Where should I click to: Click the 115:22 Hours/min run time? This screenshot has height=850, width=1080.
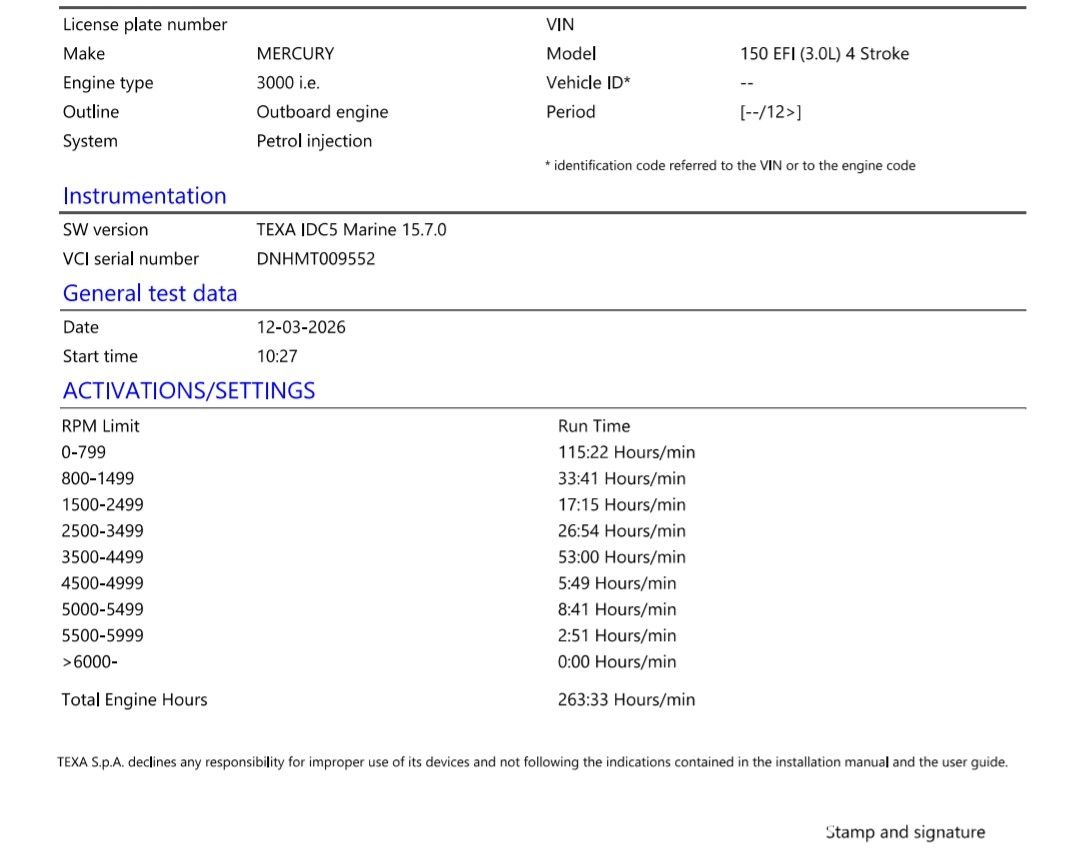[x=626, y=452]
